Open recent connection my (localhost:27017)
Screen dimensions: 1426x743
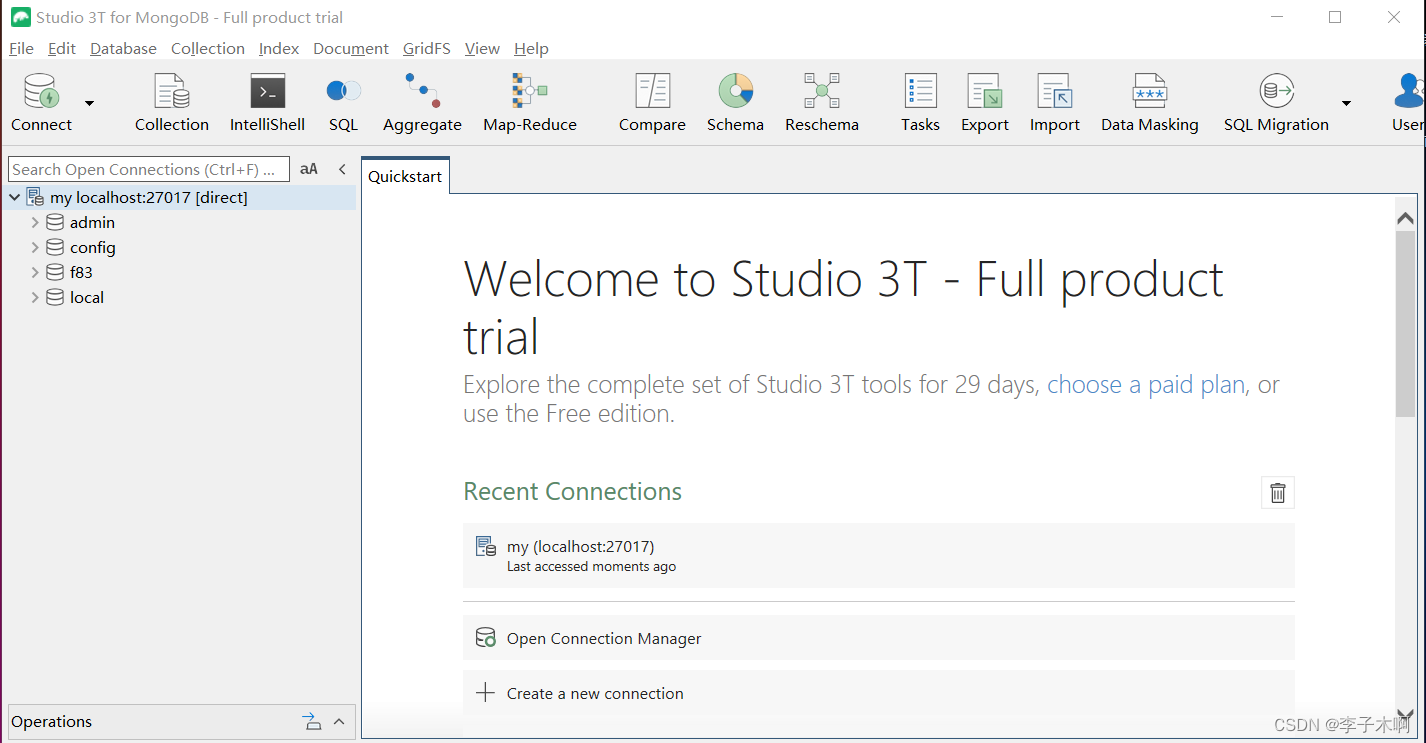(878, 555)
